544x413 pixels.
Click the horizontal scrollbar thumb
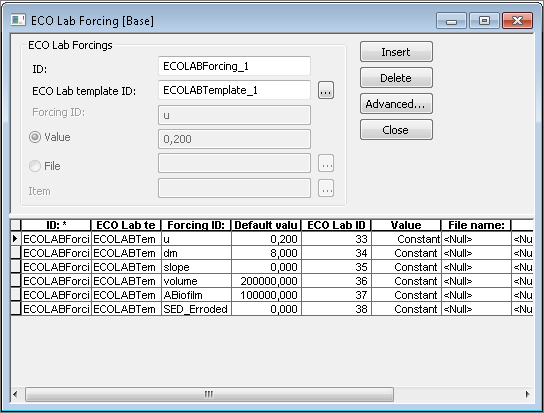coord(209,394)
